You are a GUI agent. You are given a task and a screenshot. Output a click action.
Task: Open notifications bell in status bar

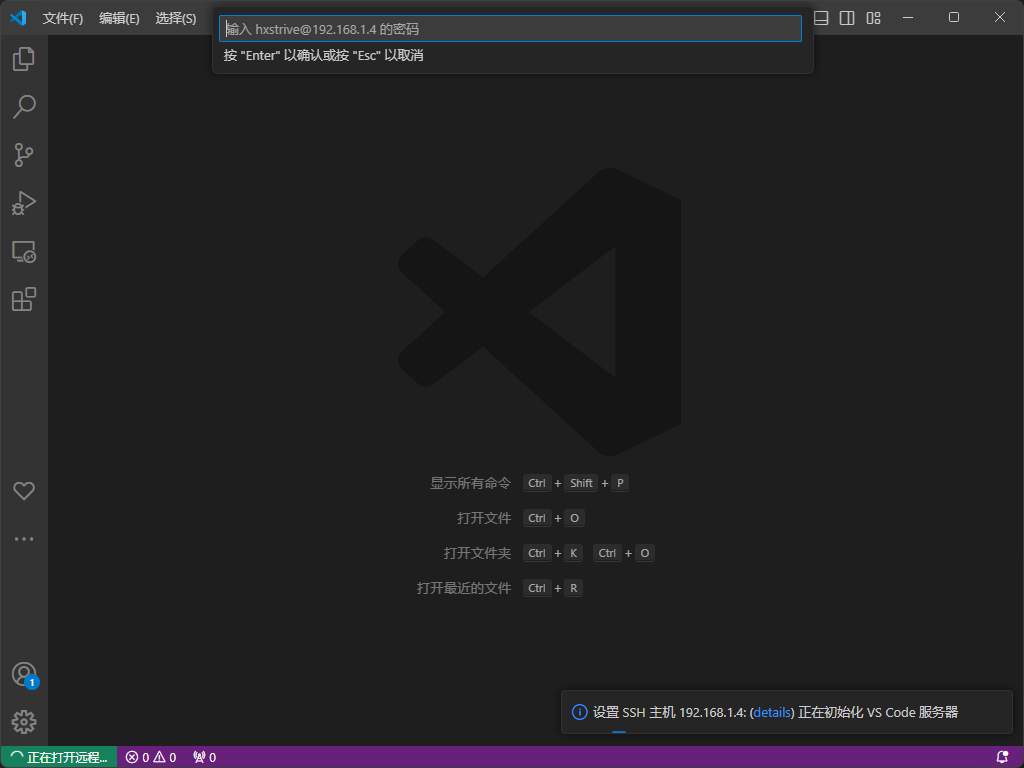(x=1002, y=757)
